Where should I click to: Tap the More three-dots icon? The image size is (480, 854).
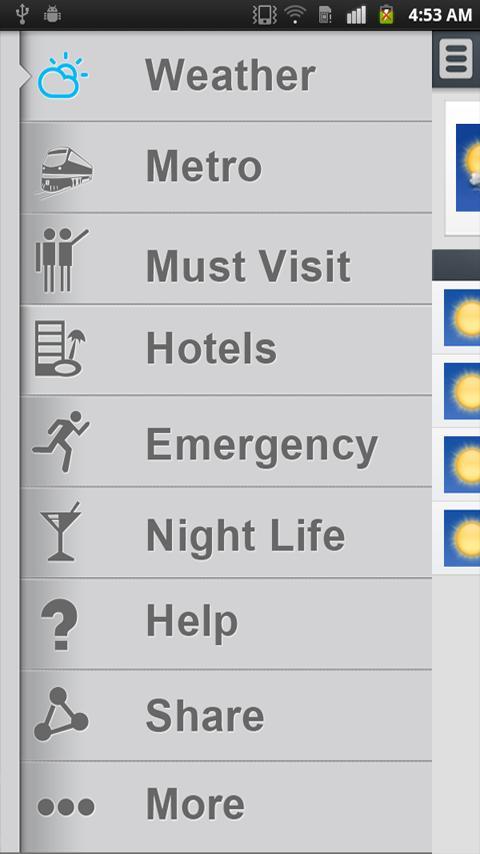click(65, 806)
